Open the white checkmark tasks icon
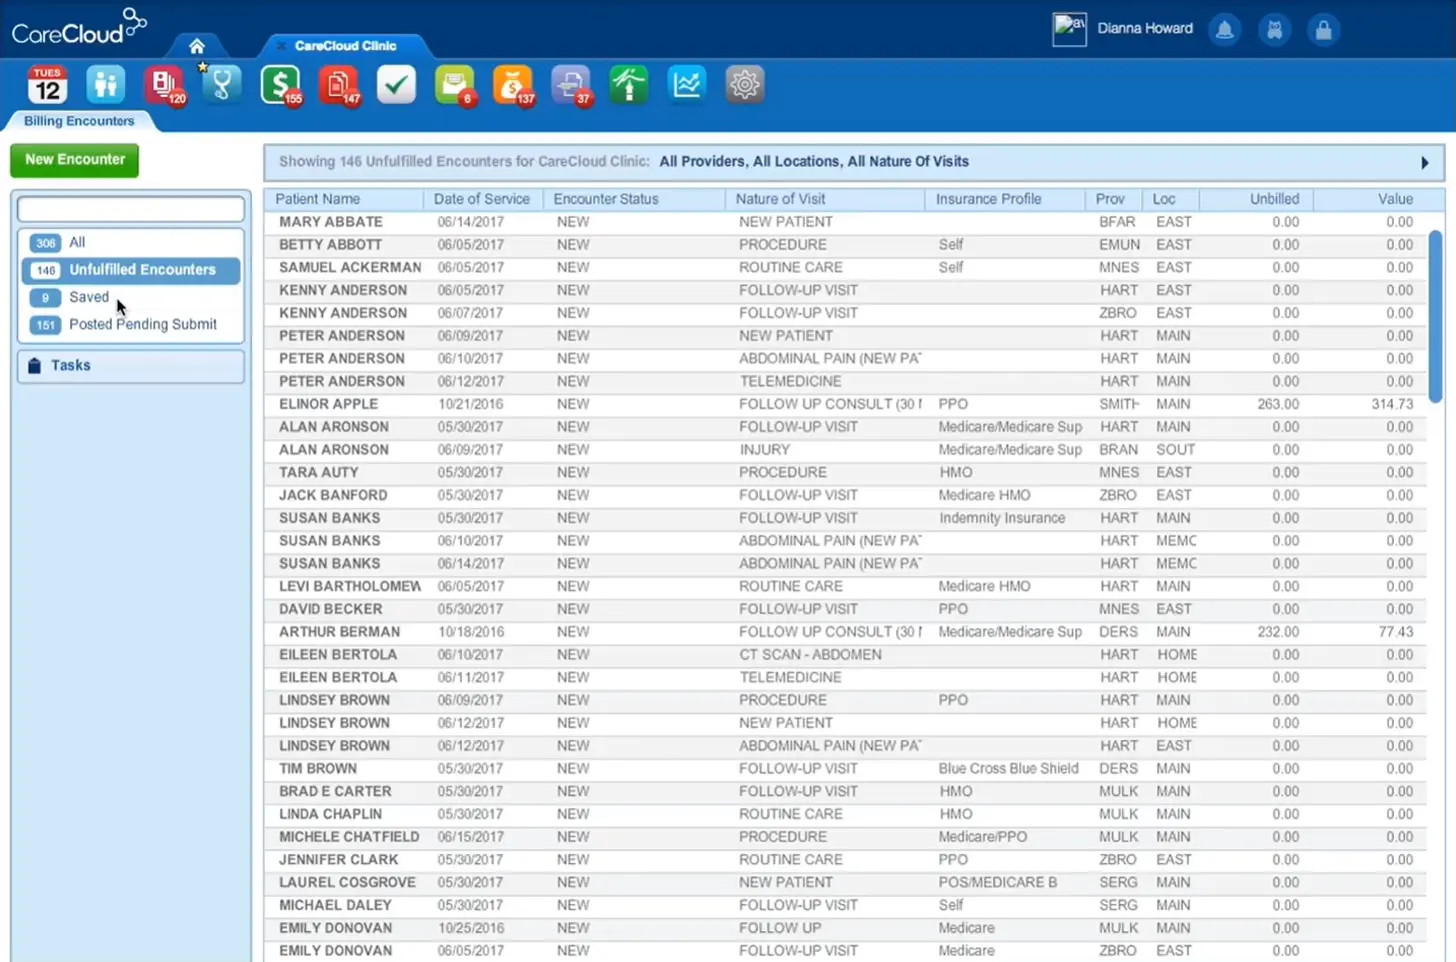Image resolution: width=1456 pixels, height=962 pixels. coord(396,85)
